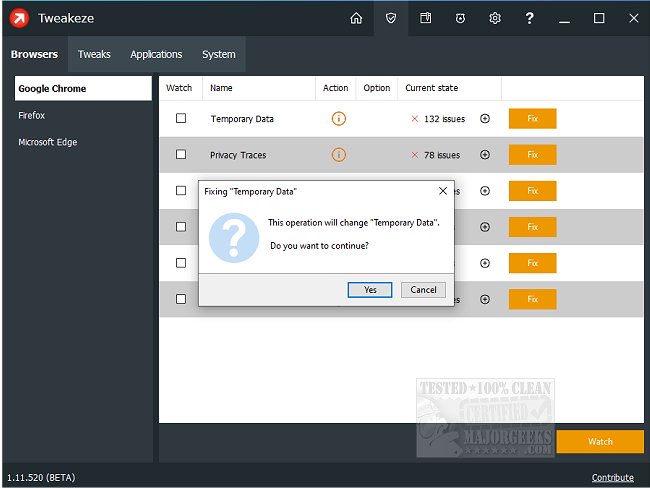This screenshot has height=488, width=650.
Task: Toggle Watch checkbox in sixth row
Action: point(181,299)
